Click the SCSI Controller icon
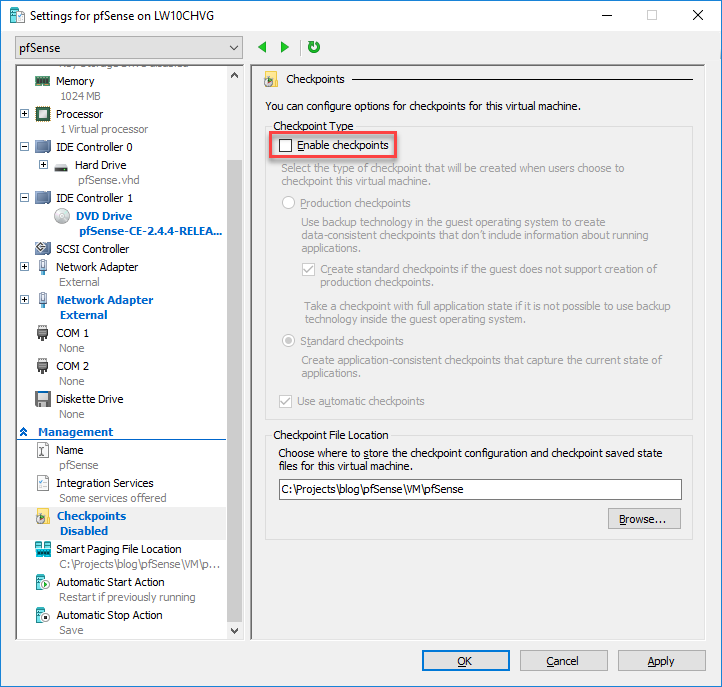 [43, 249]
